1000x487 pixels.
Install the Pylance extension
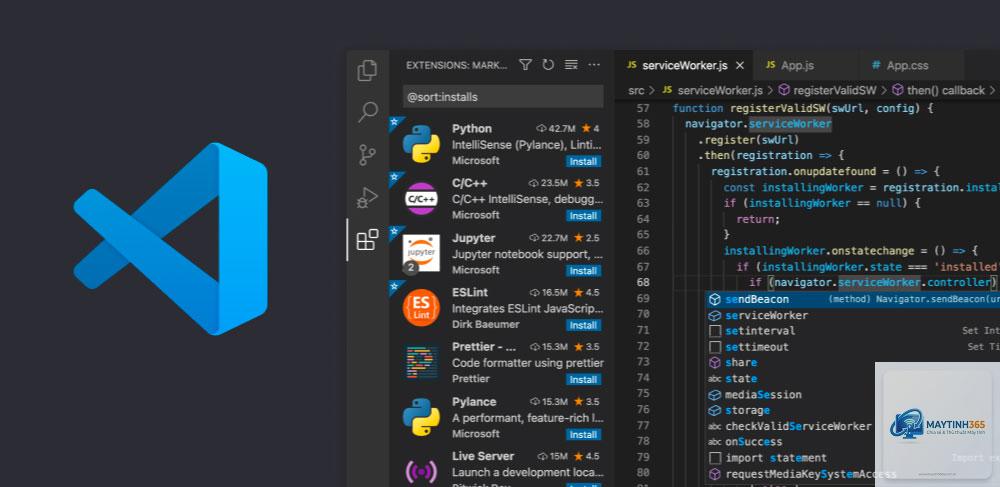pyautogui.click(x=584, y=435)
